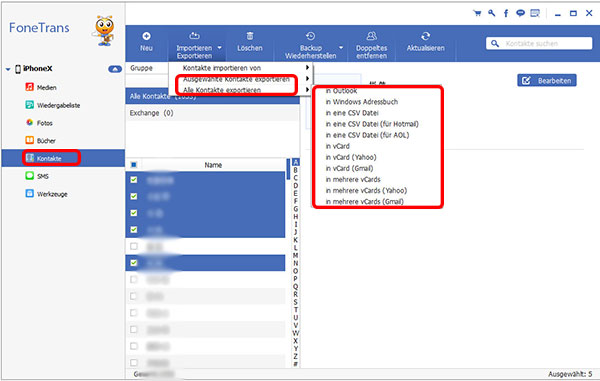Click the FoneTrans mascot logo
The width and height of the screenshot is (600, 381).
[x=104, y=31]
